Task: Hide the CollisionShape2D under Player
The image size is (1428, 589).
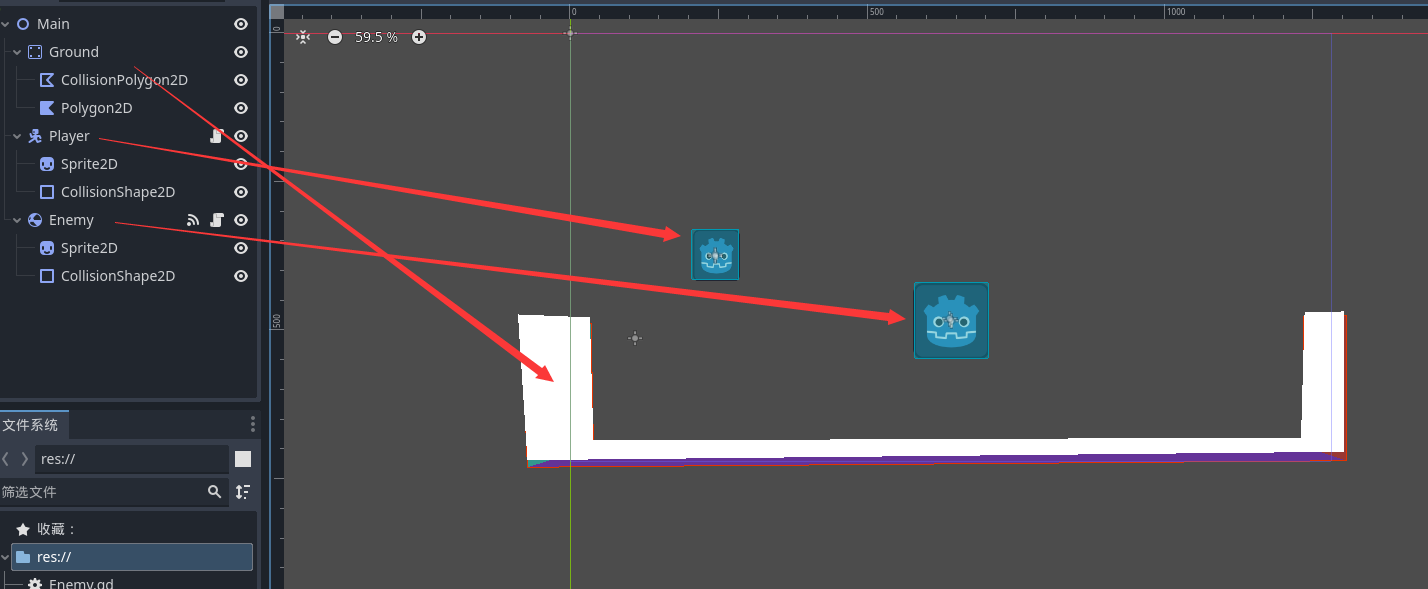Action: click(x=240, y=192)
